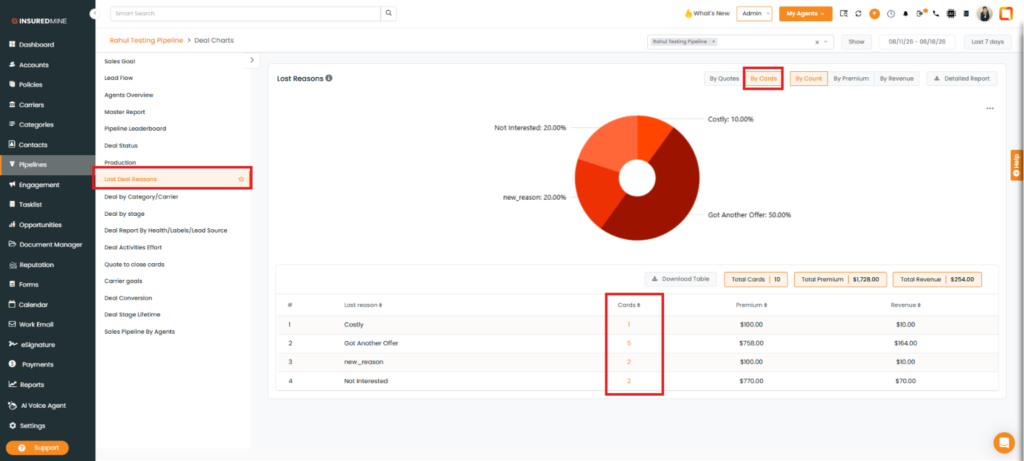Expand the My Agents dropdown

click(x=805, y=14)
